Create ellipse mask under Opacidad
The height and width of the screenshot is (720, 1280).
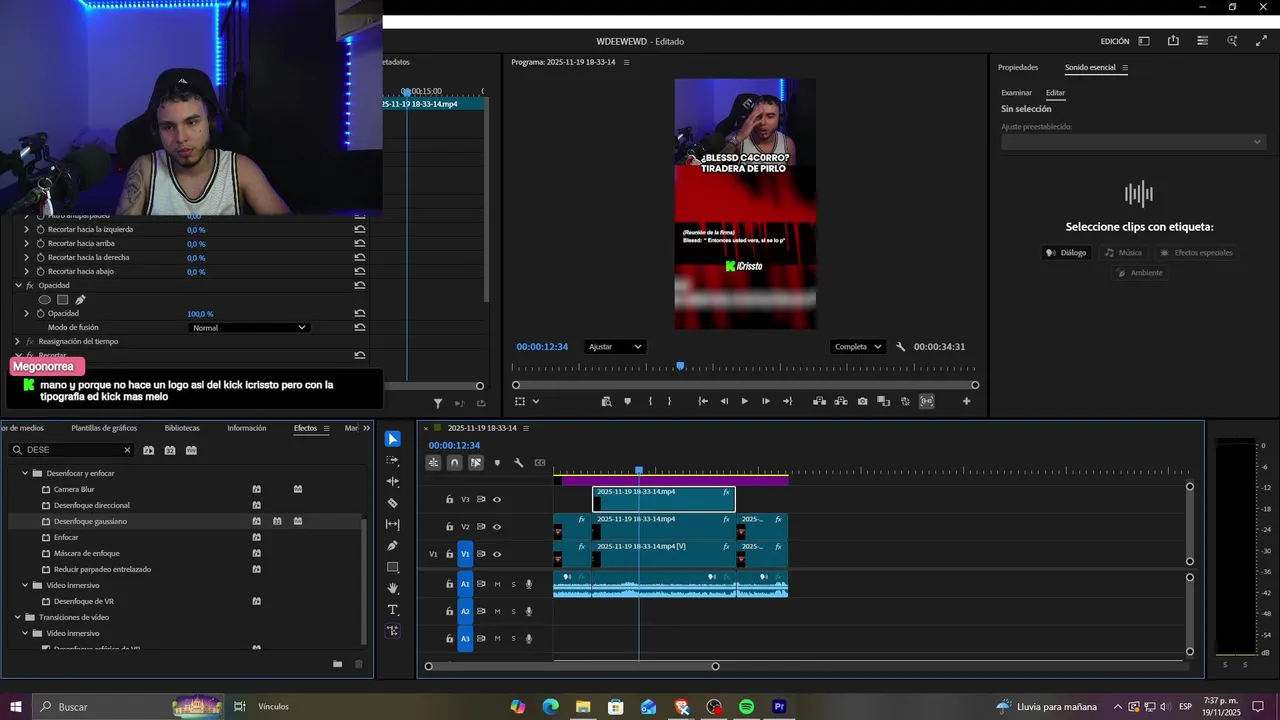tap(44, 300)
